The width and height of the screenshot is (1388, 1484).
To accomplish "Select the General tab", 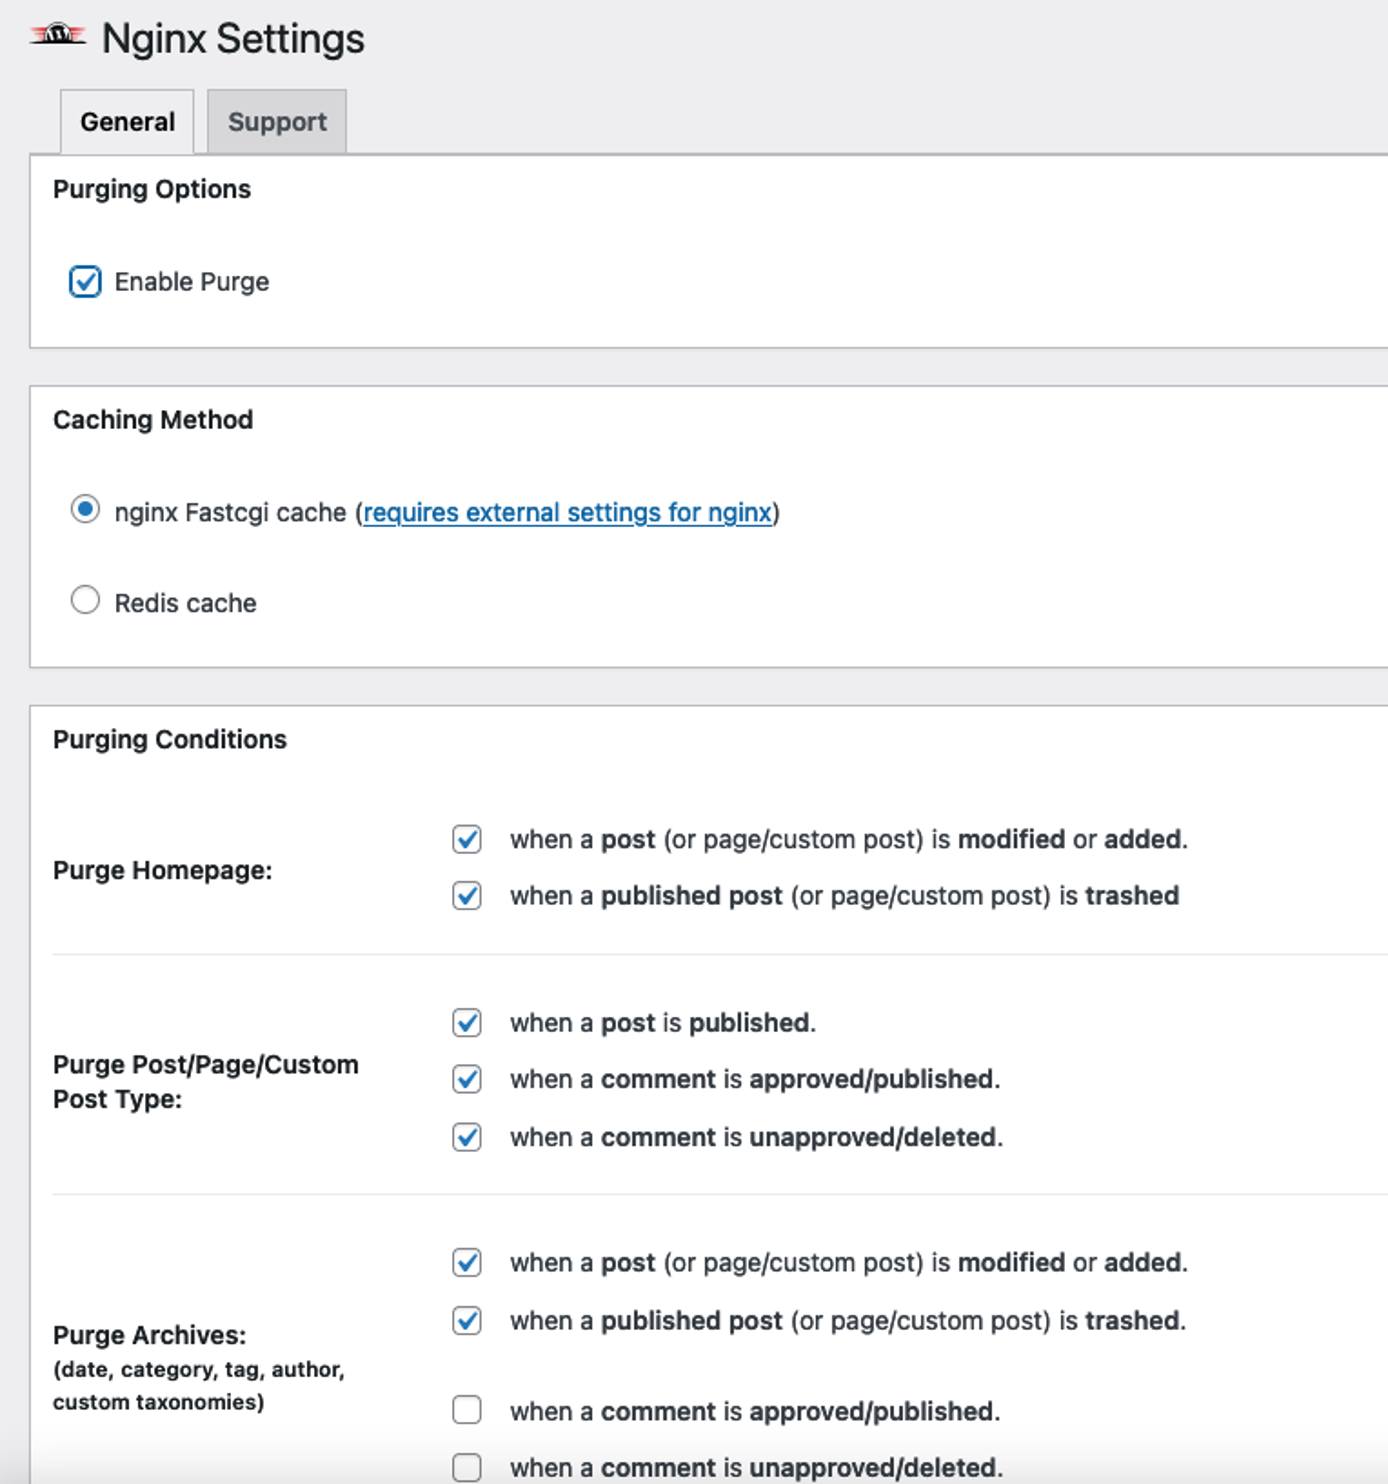I will pos(126,121).
